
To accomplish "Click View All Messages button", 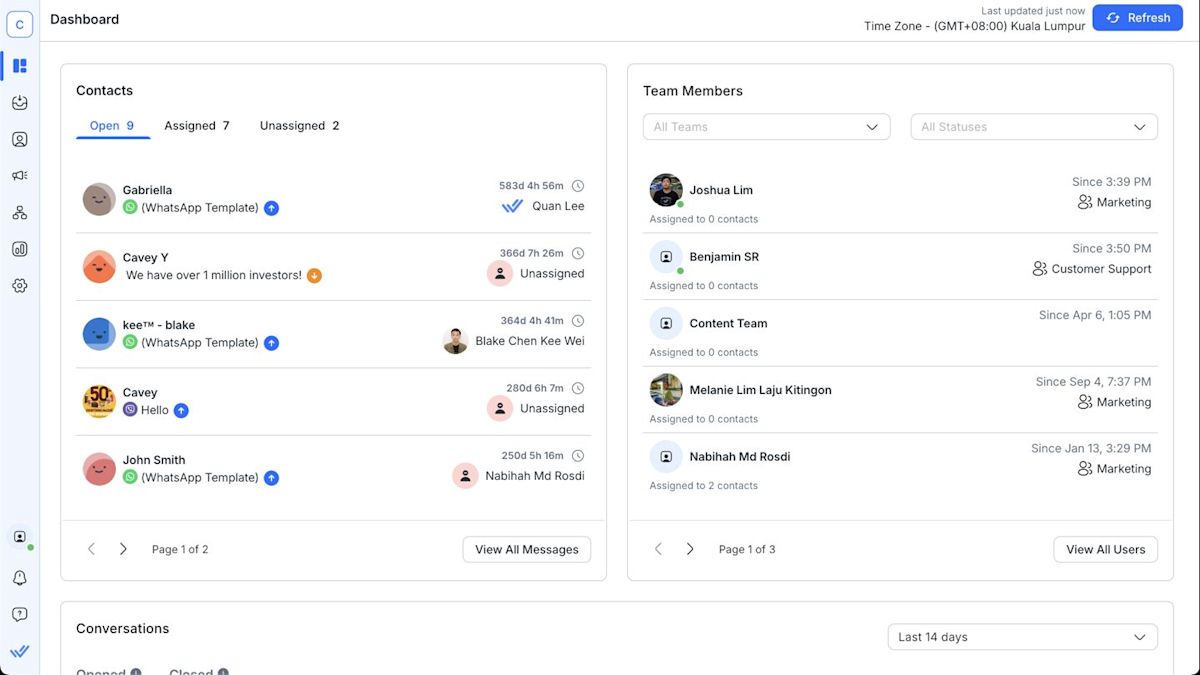I will pos(526,549).
